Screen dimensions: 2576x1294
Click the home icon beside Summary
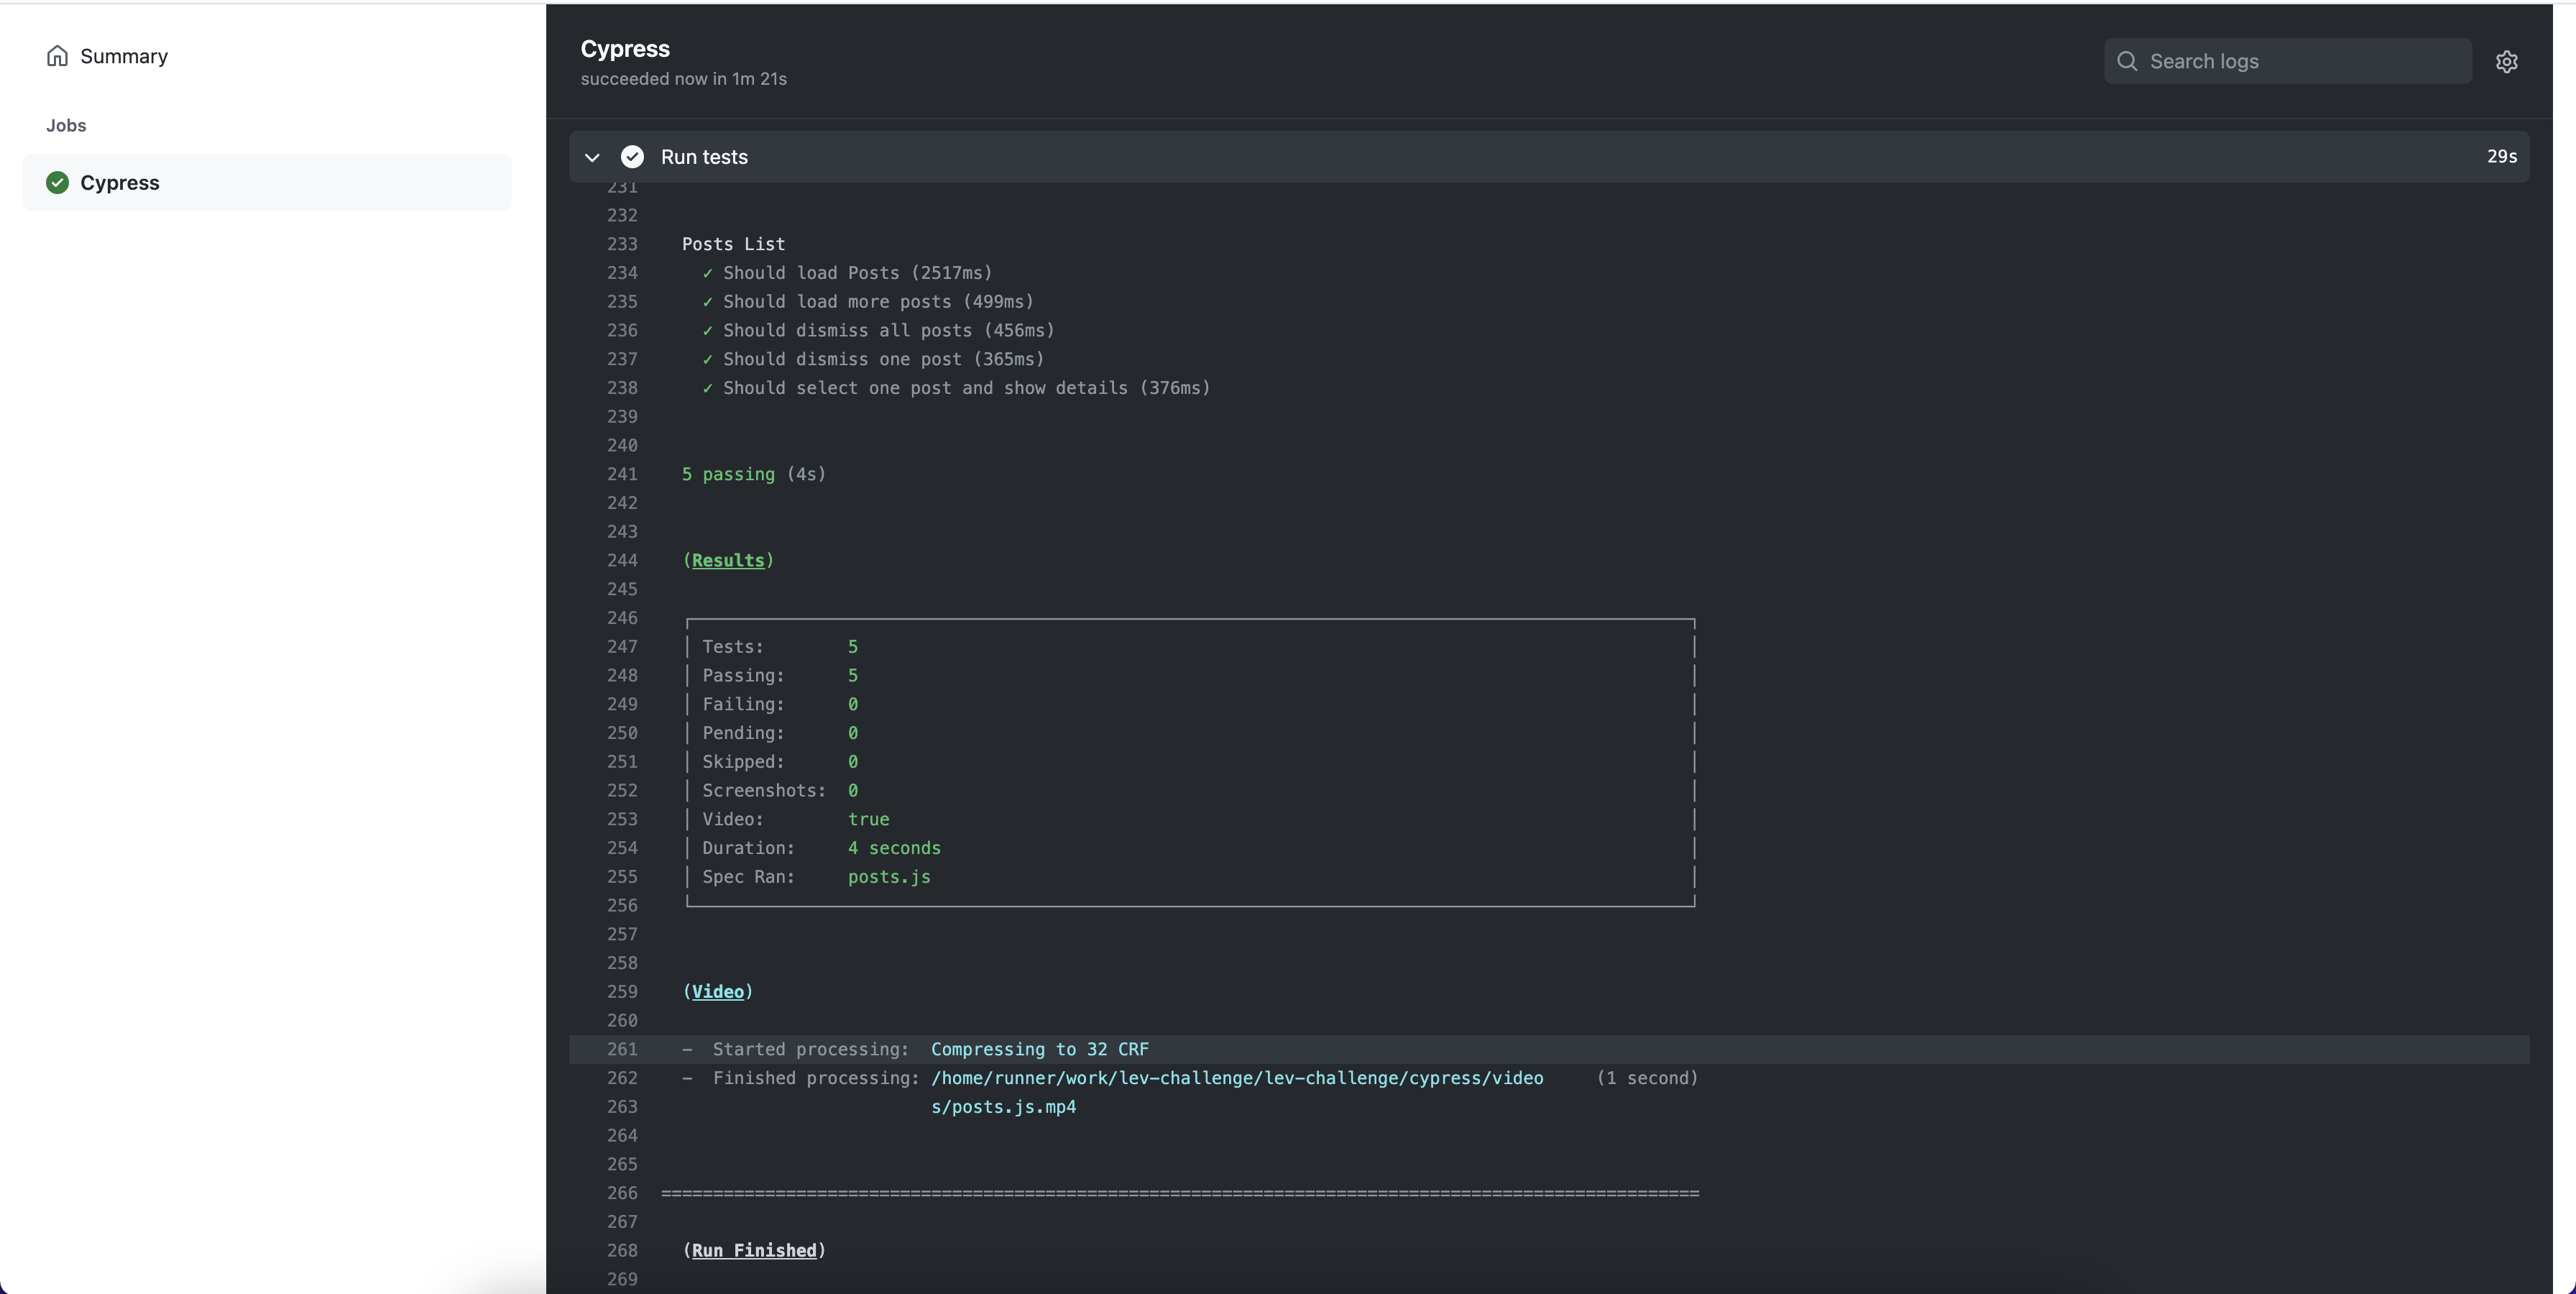click(57, 56)
